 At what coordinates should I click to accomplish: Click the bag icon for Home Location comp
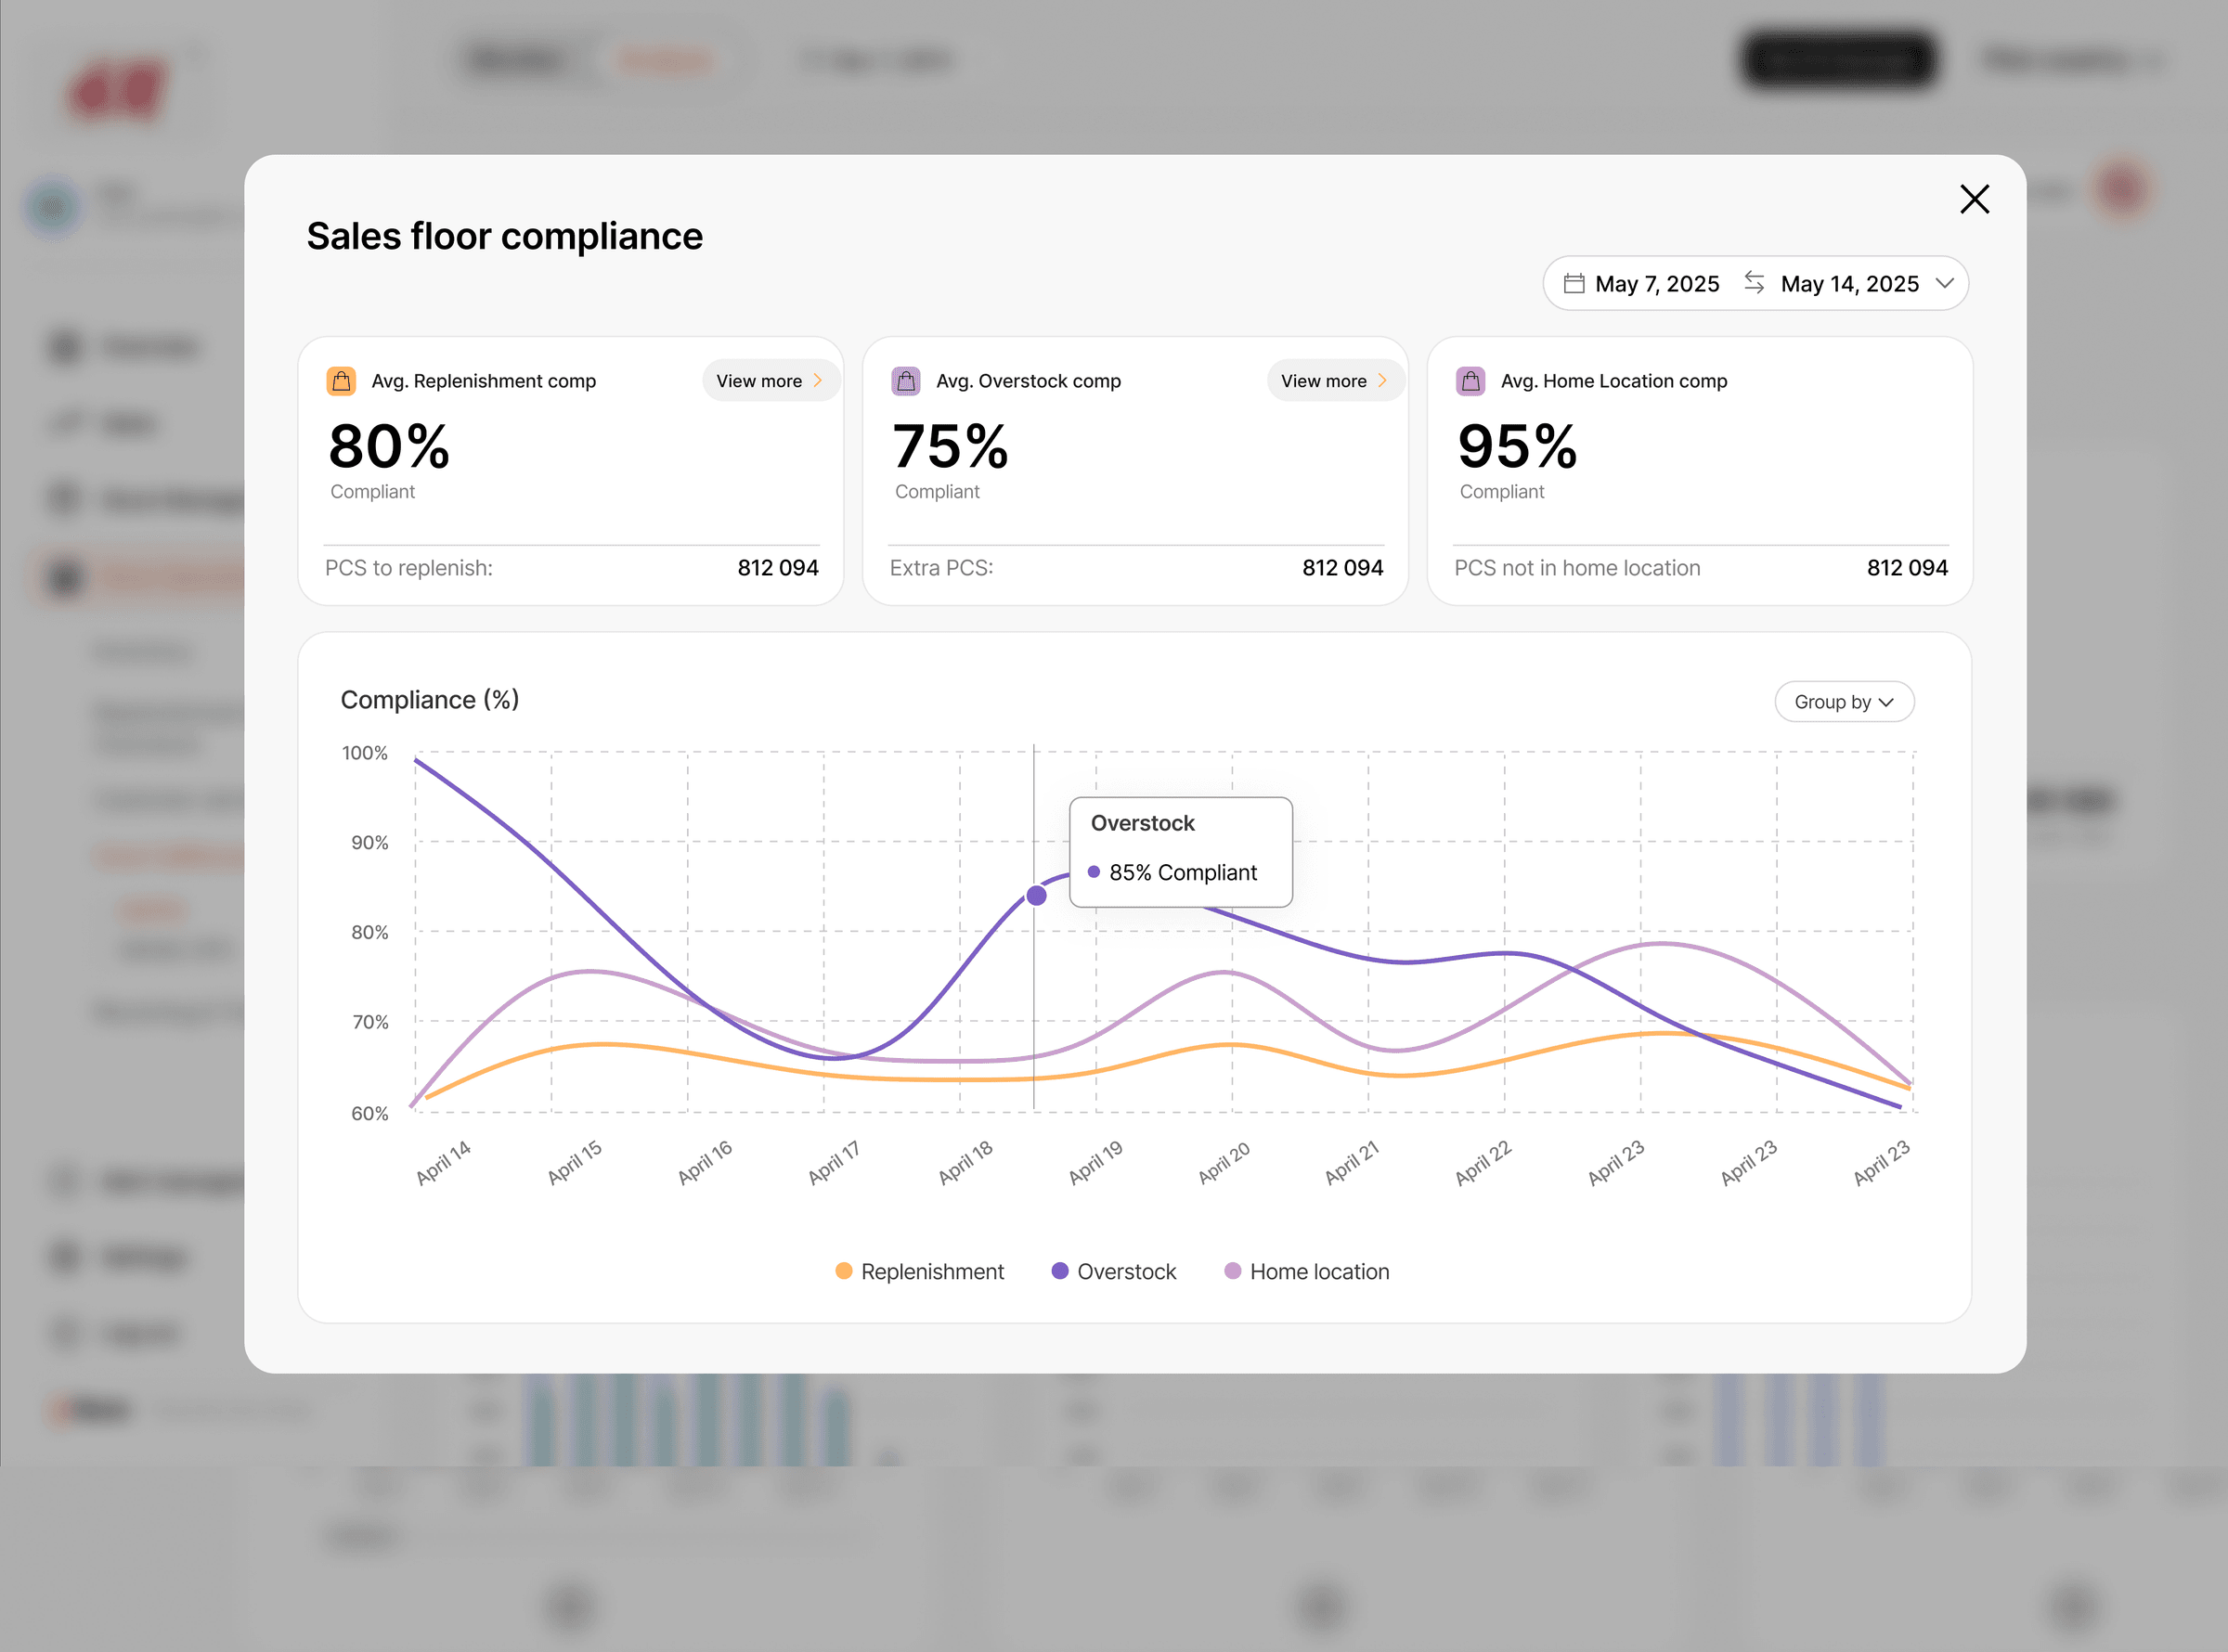pos(1470,381)
